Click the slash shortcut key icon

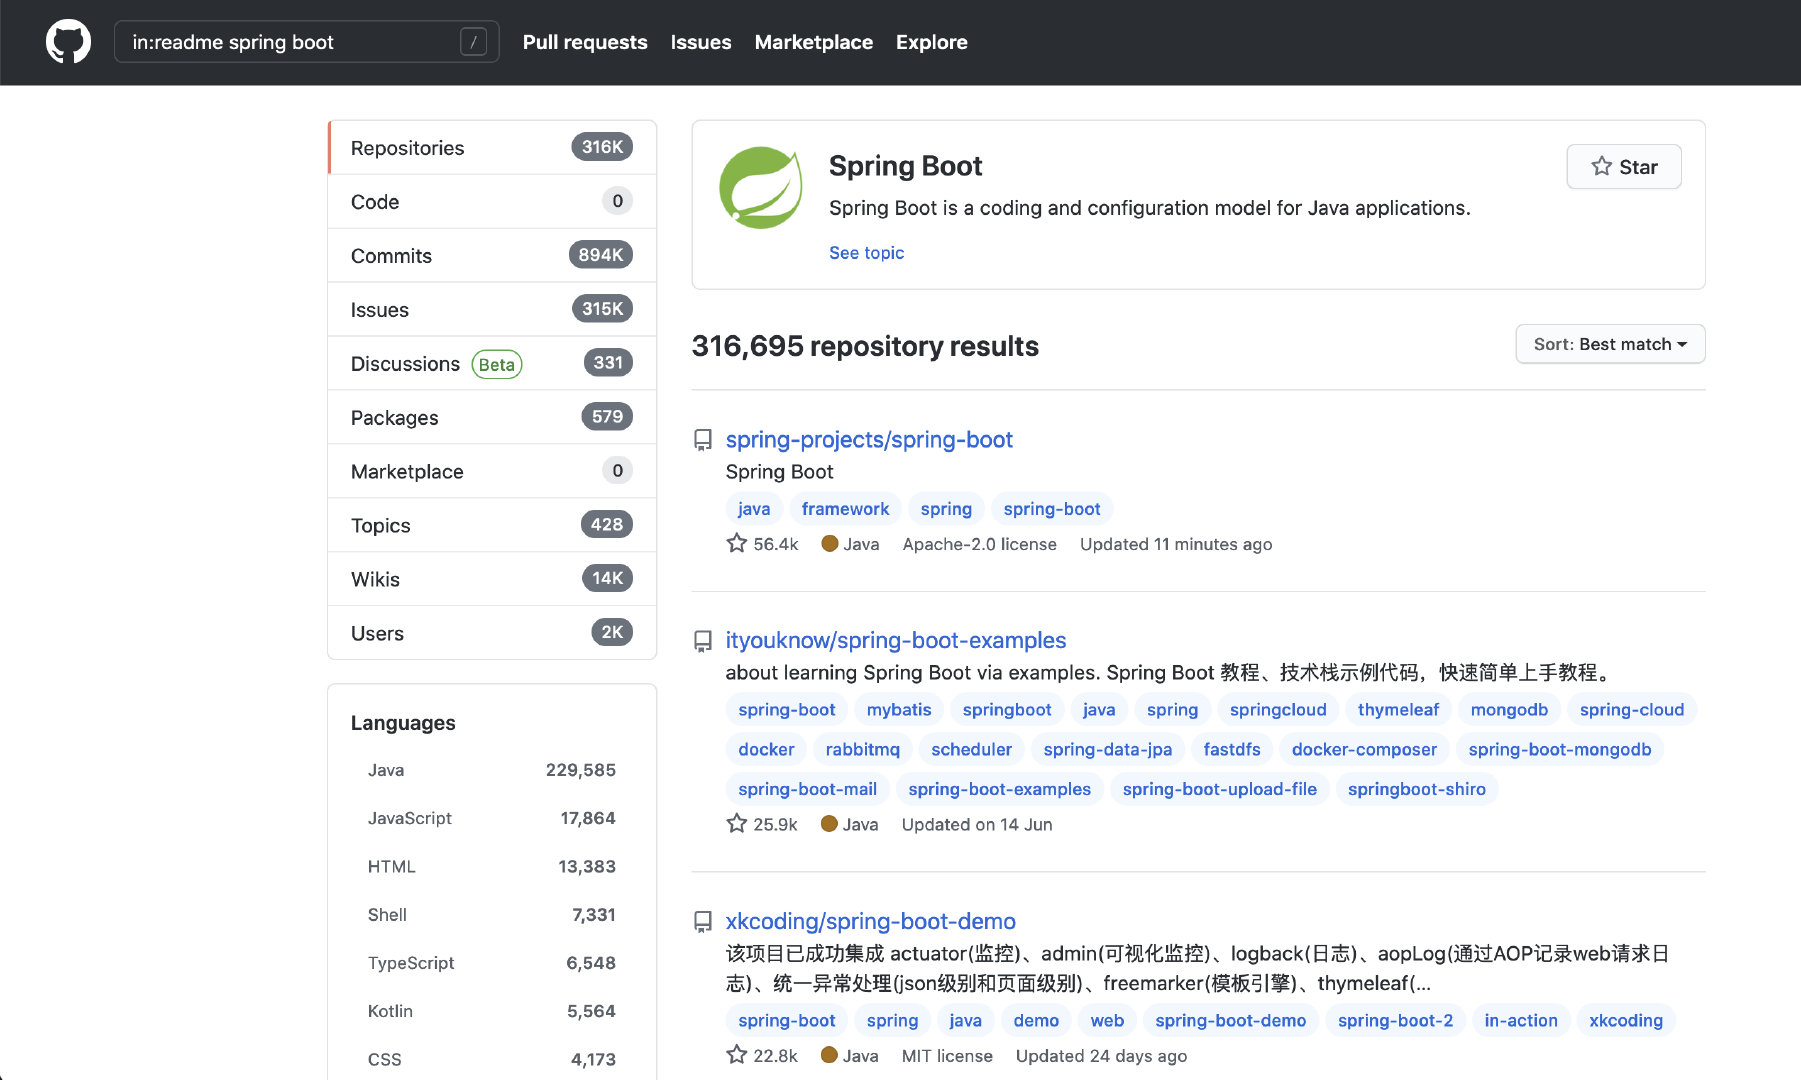pyautogui.click(x=473, y=42)
